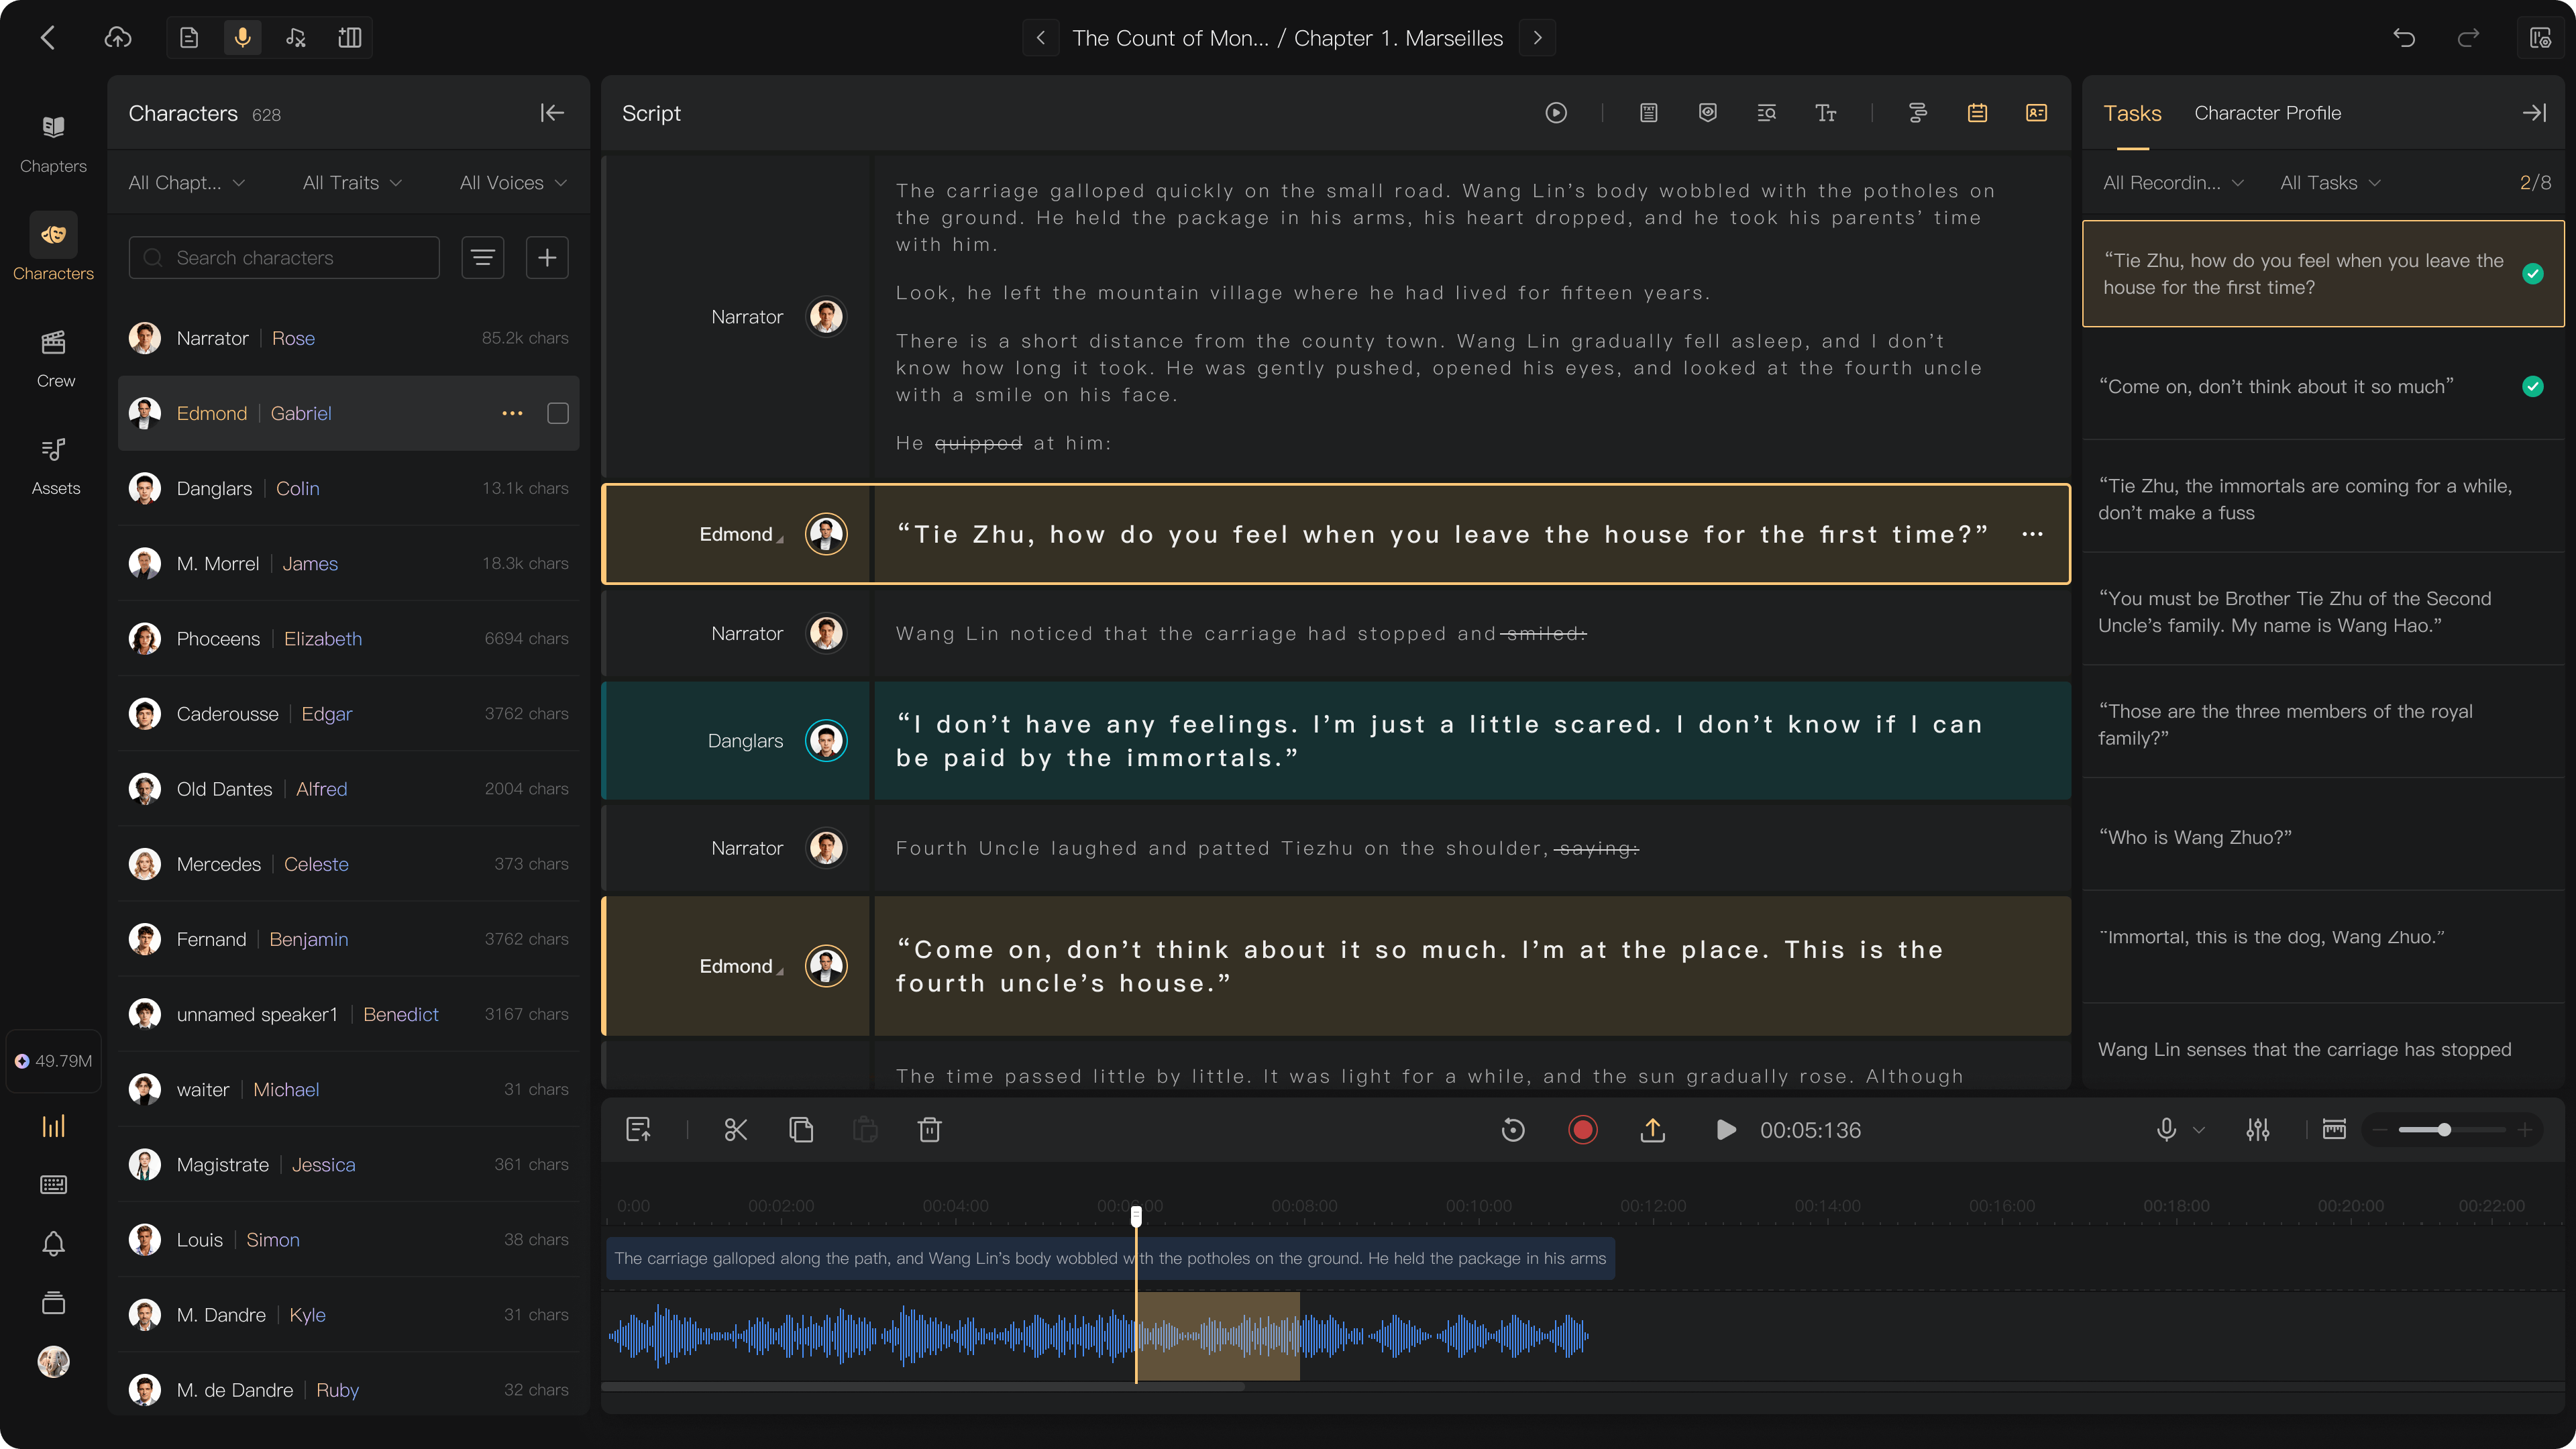Undo the last action

coord(2404,38)
